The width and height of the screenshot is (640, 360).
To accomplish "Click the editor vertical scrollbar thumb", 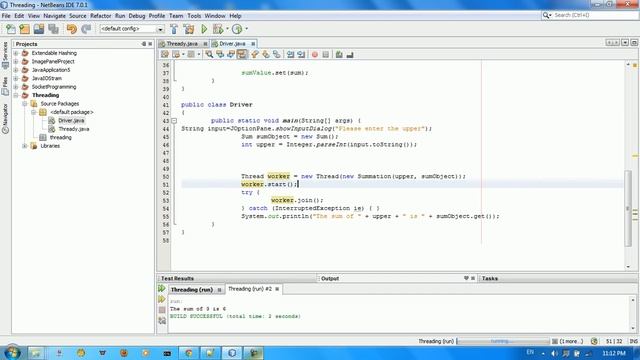I will click(628, 208).
